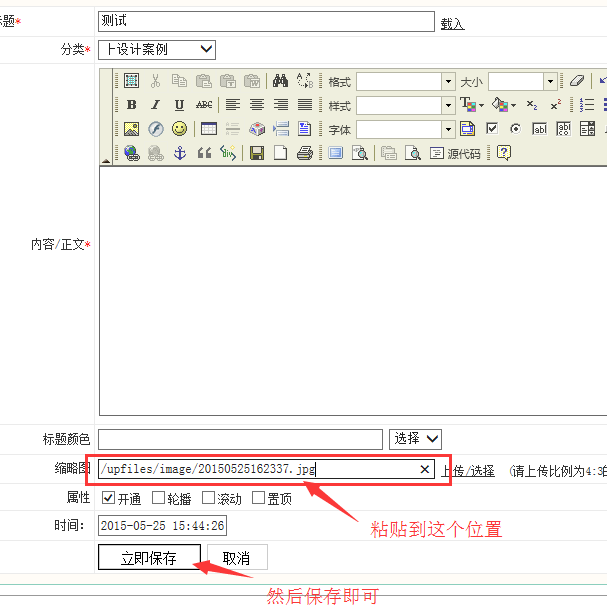This screenshot has width=607, height=613.
Task: Switch to 源代码 source view
Action: [455, 153]
